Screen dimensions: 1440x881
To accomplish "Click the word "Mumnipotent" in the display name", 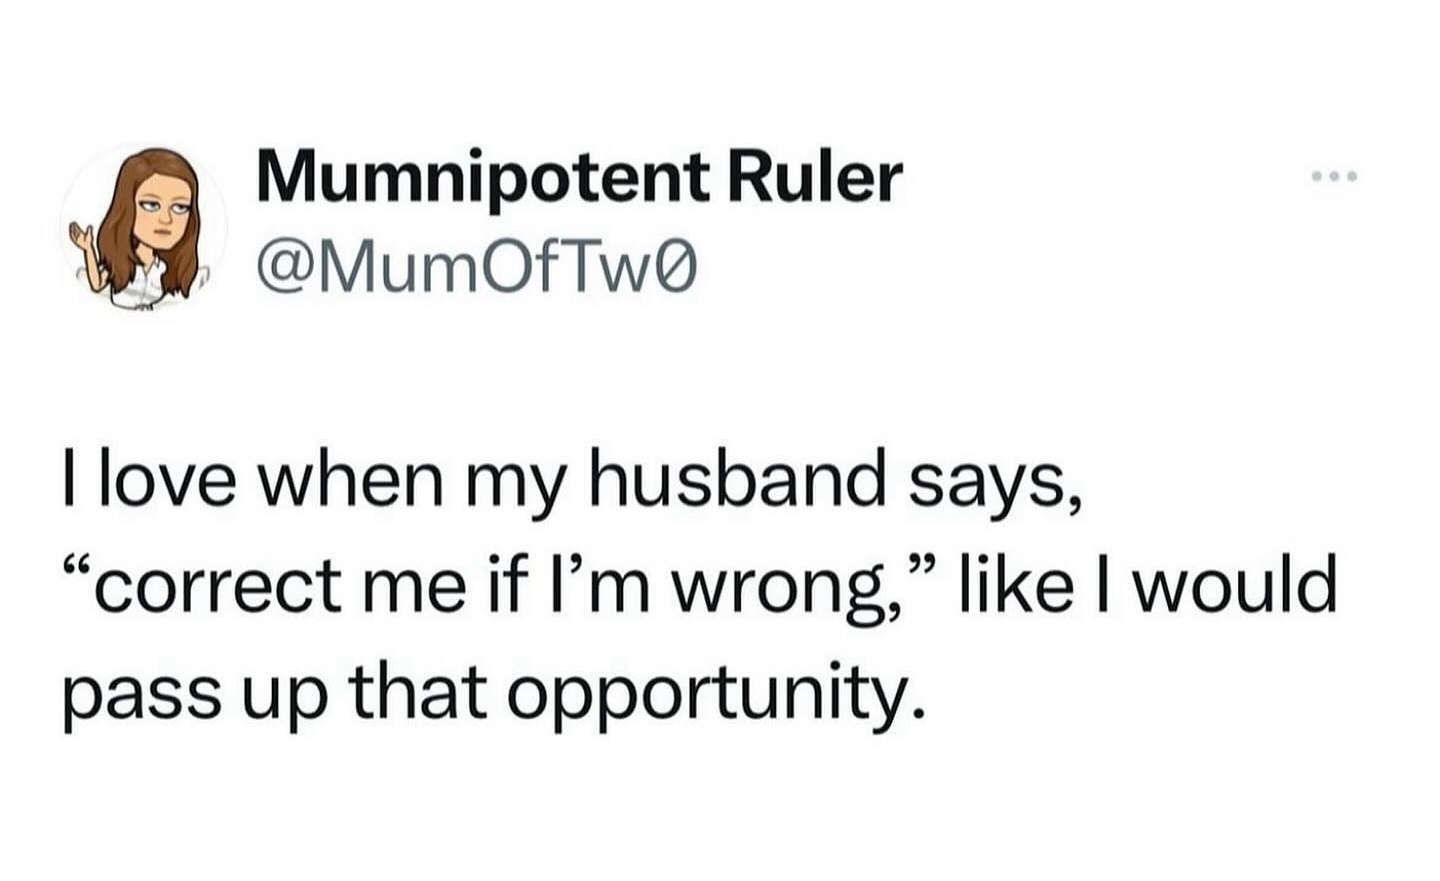I will click(484, 178).
